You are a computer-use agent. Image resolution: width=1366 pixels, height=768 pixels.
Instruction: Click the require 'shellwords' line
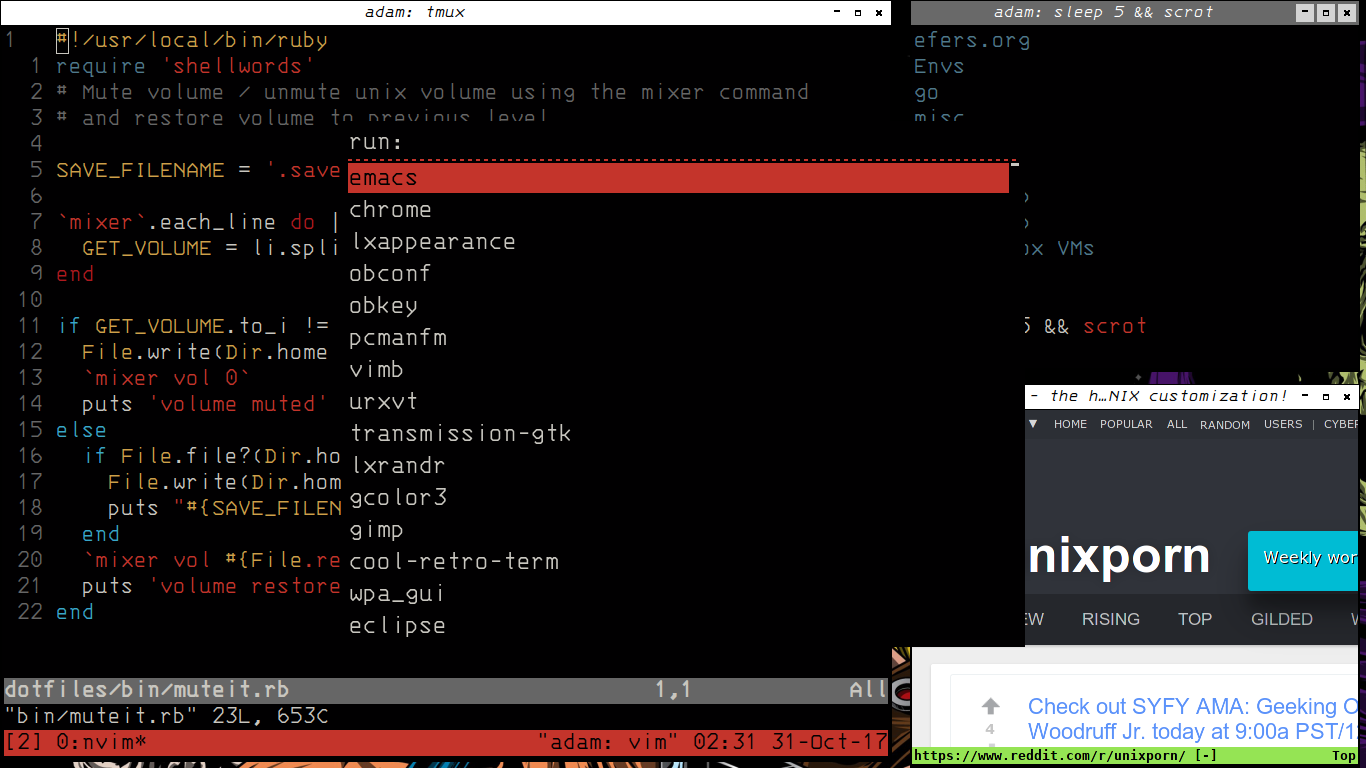tap(185, 66)
